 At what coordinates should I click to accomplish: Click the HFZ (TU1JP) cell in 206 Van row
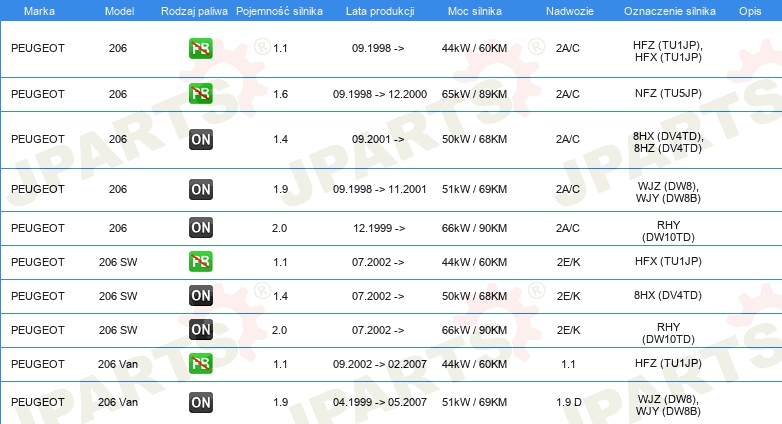point(668,363)
